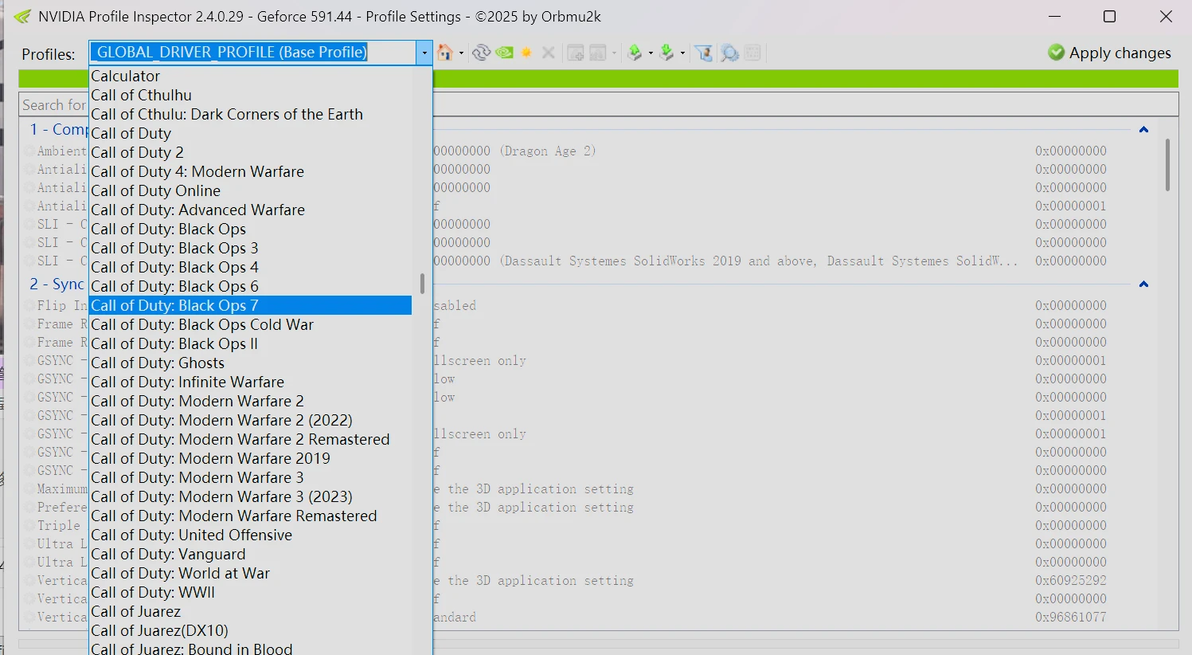Click the NVIDIA Profile Inspector icon in the title bar

[22, 16]
